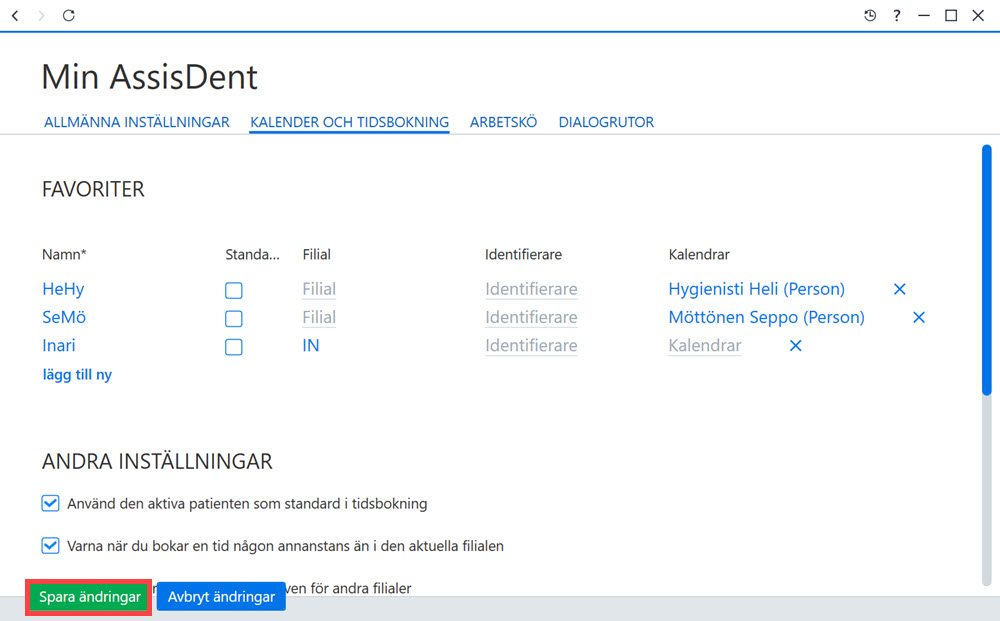The width and height of the screenshot is (1000, 621).
Task: Open the Filial field for HeHy
Action: point(319,289)
